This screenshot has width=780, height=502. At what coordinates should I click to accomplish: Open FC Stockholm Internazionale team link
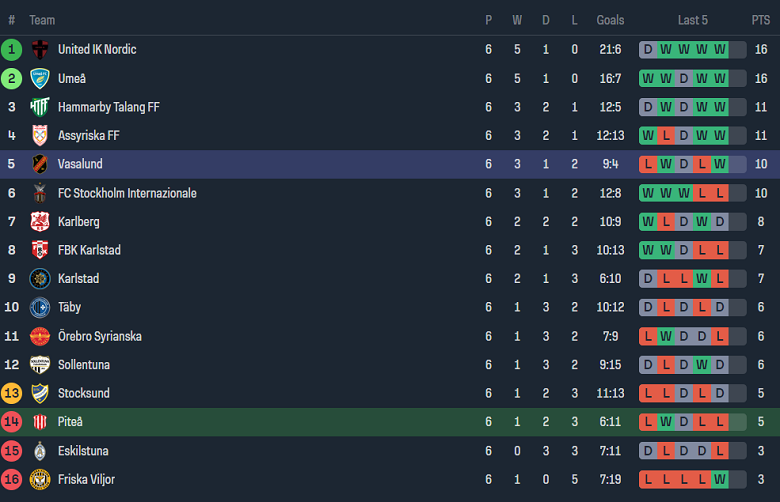[x=127, y=193]
